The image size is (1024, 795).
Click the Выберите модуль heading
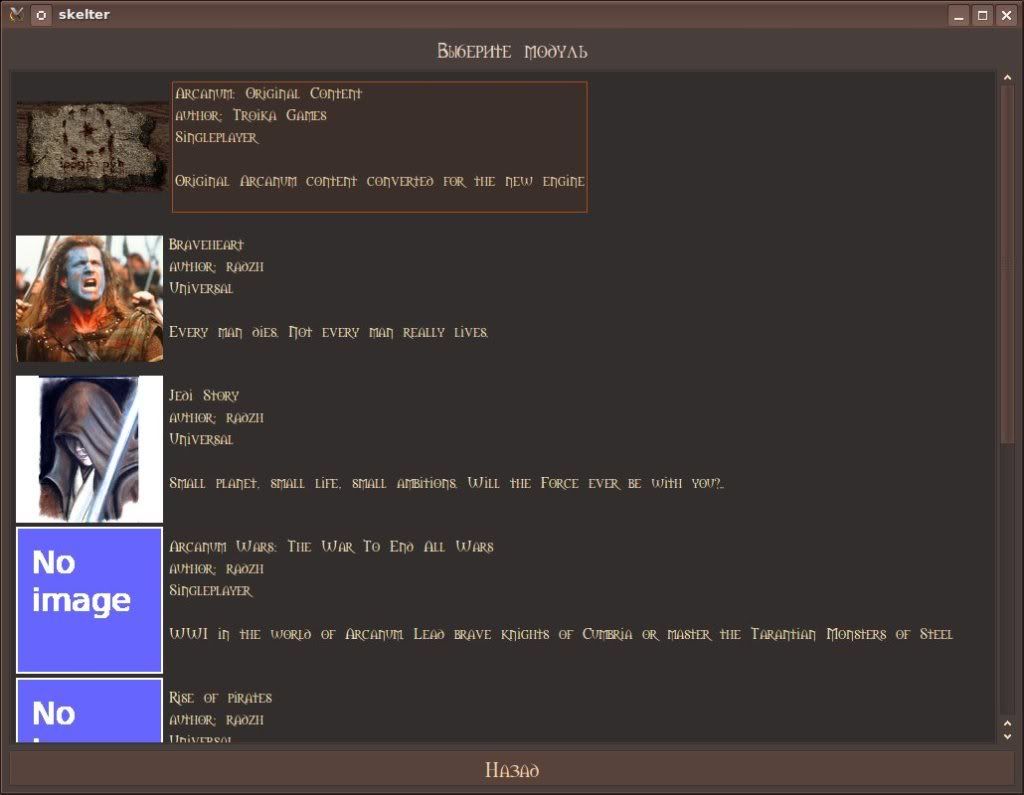(x=511, y=52)
